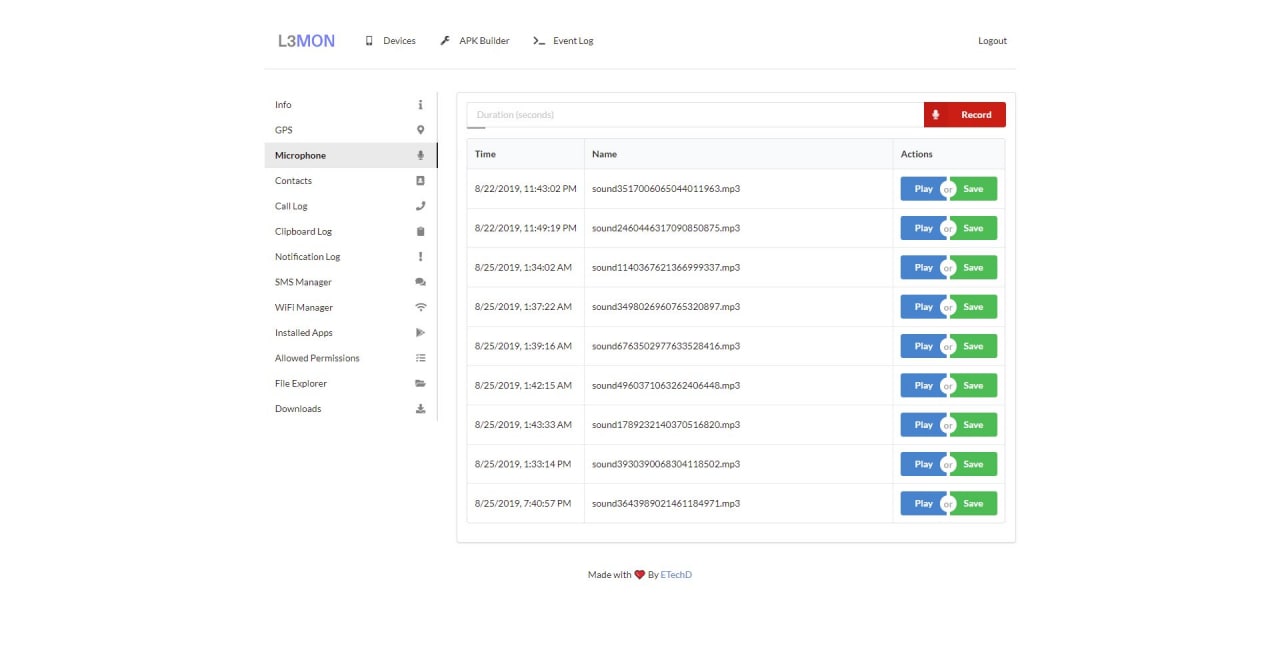Click the File Explorer folder icon
The image size is (1280, 646).
click(x=420, y=384)
